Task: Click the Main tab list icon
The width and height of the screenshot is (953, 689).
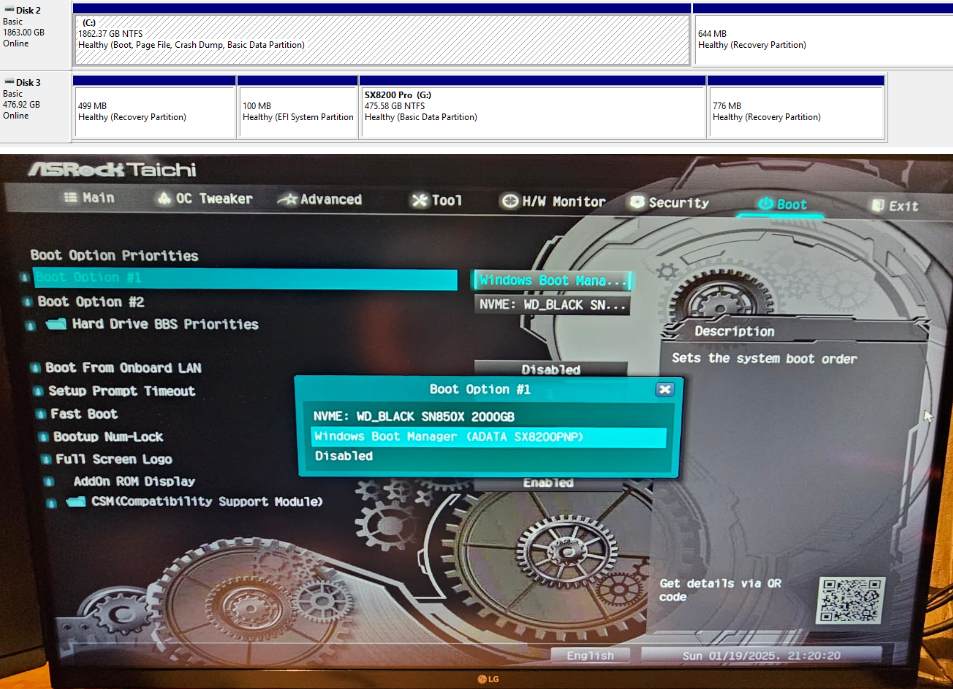Action: [71, 197]
